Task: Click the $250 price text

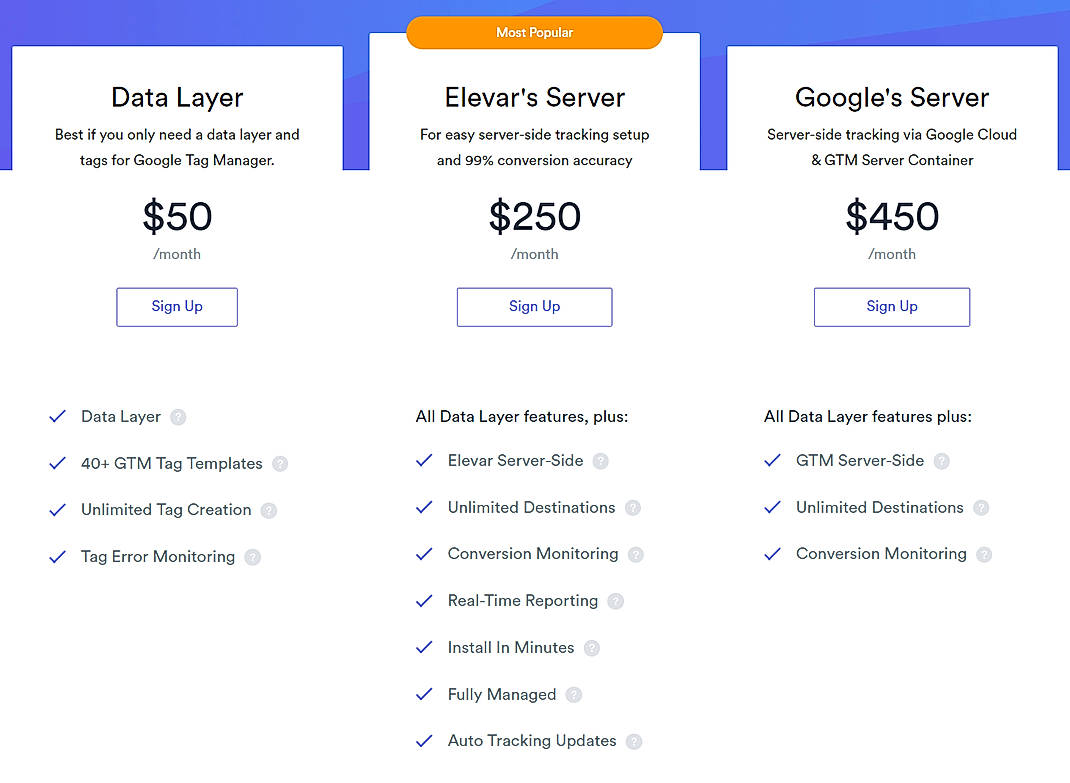Action: pyautogui.click(x=534, y=217)
